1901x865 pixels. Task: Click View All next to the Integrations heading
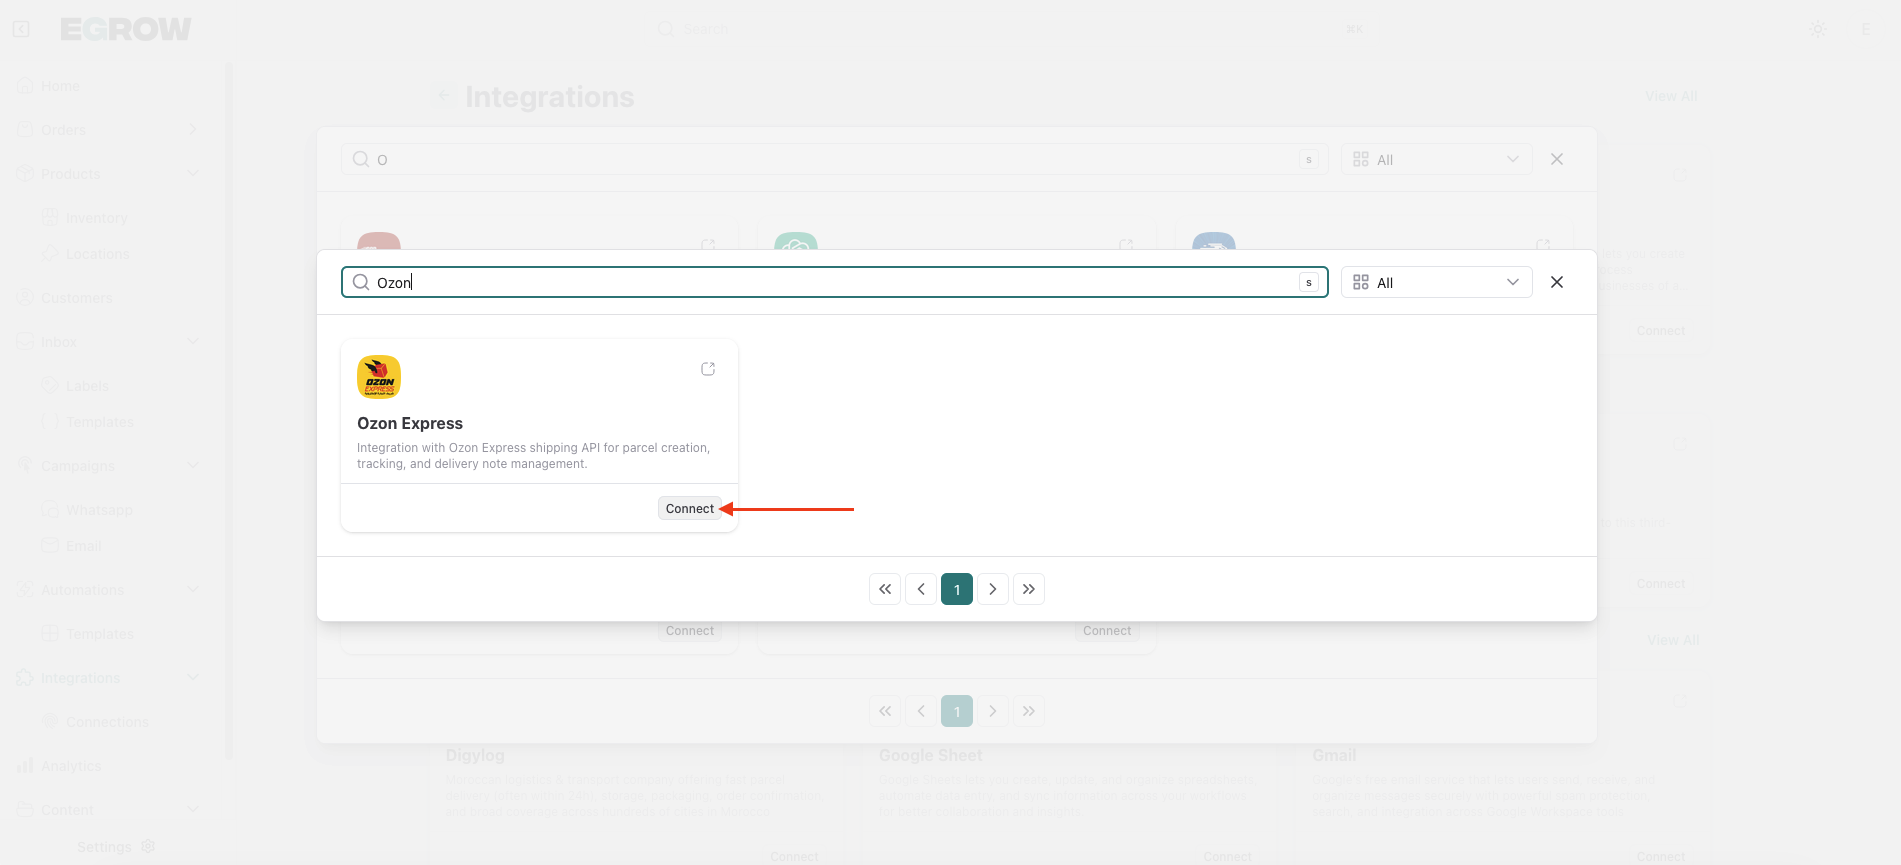click(1672, 96)
